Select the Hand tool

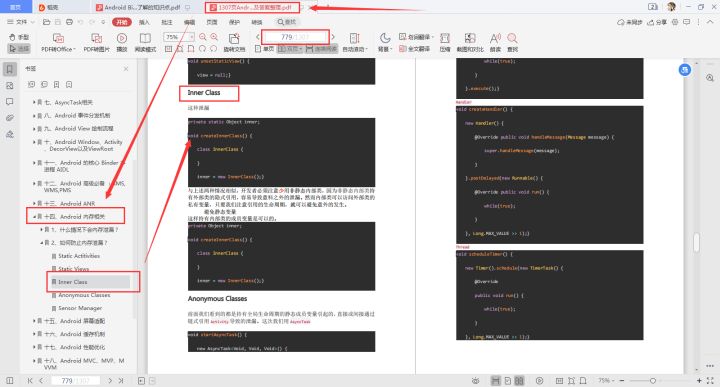pos(19,37)
